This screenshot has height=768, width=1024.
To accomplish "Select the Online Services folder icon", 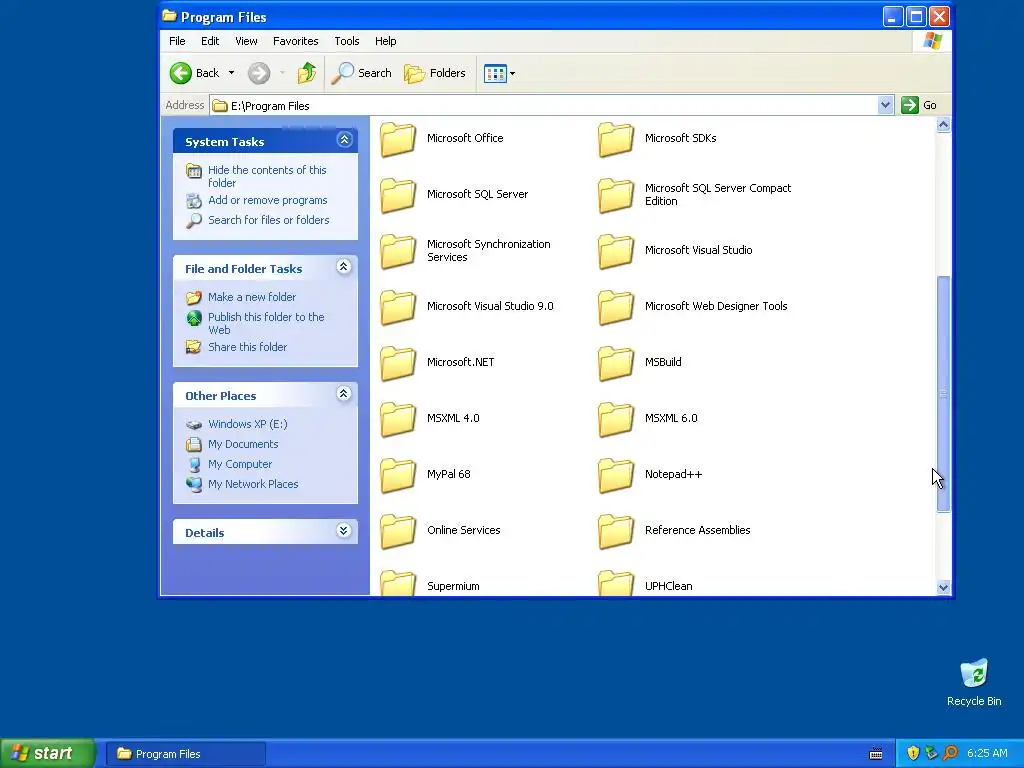I will 398,531.
